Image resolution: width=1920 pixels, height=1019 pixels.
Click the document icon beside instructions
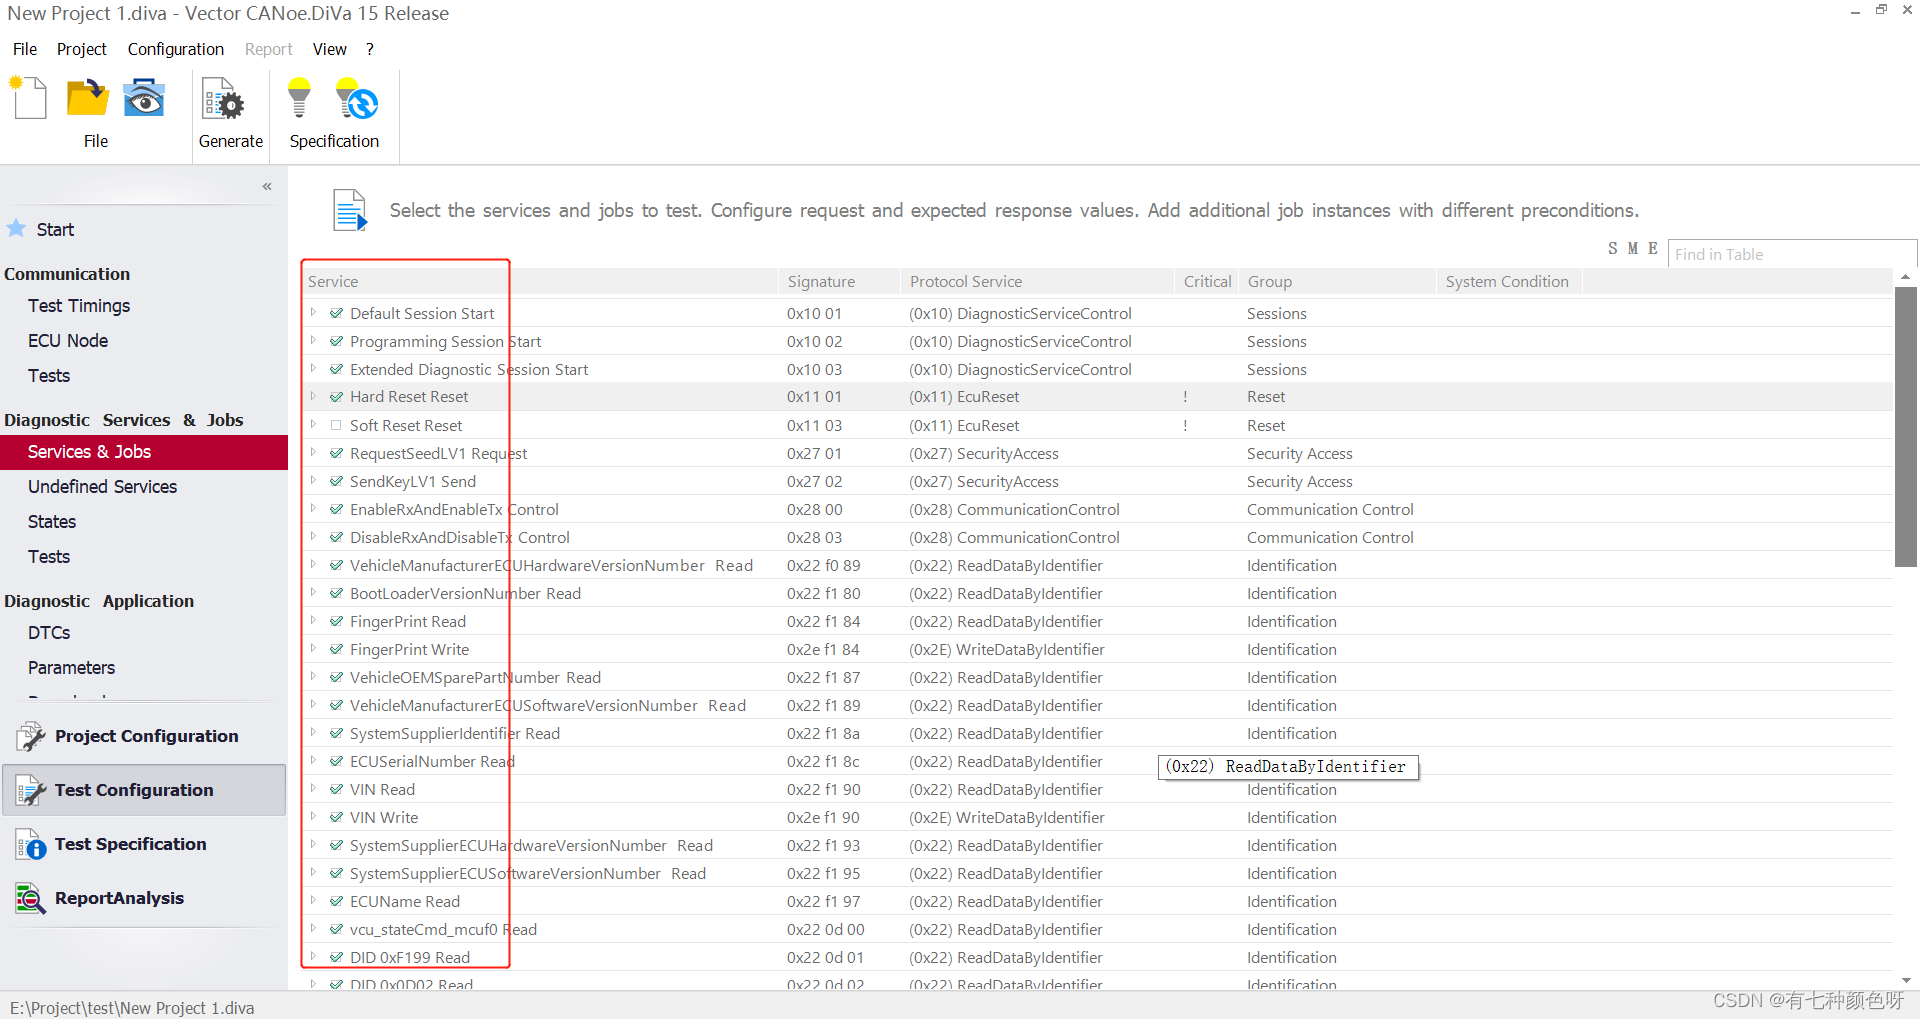pyautogui.click(x=350, y=210)
